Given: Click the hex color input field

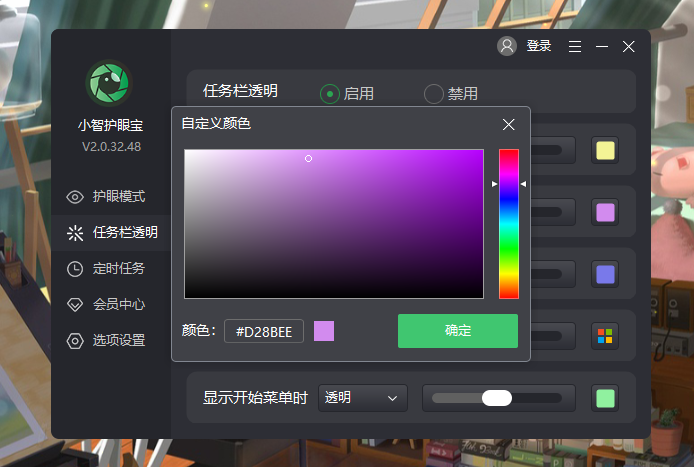Looking at the screenshot, I should (264, 331).
